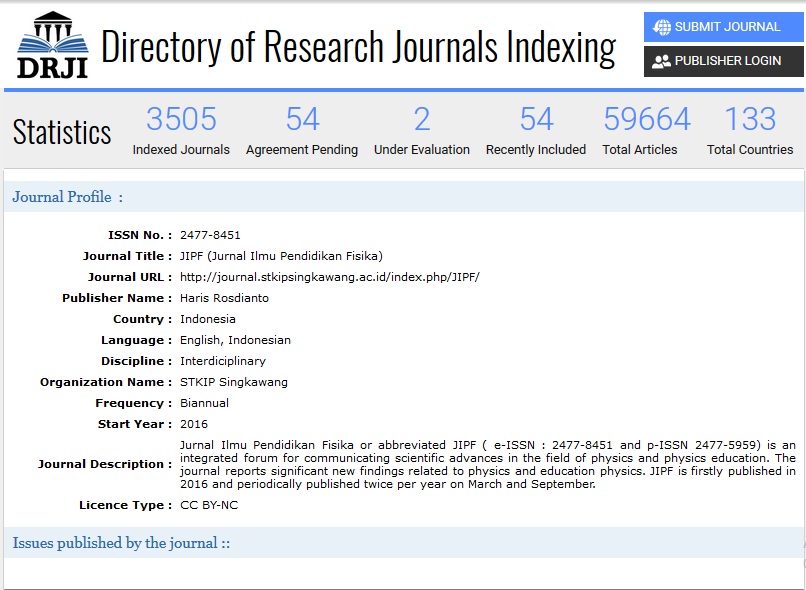806x590 pixels.
Task: Click the Total Articles label
Action: 640,150
